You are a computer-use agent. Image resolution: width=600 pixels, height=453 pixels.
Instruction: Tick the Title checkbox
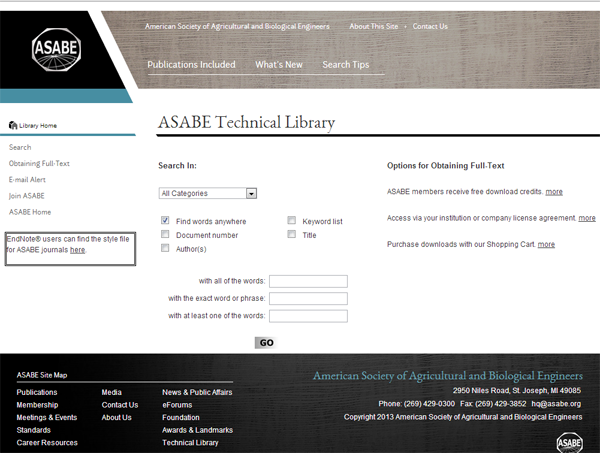click(x=292, y=234)
